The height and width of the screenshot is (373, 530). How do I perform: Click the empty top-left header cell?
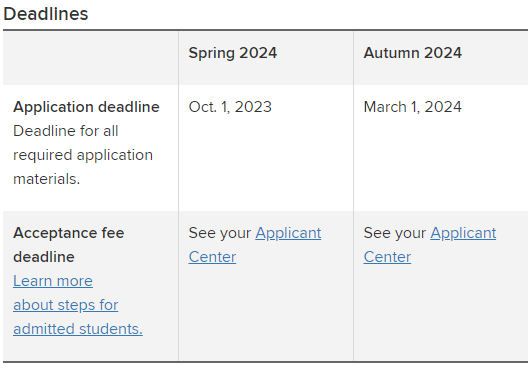(x=91, y=58)
